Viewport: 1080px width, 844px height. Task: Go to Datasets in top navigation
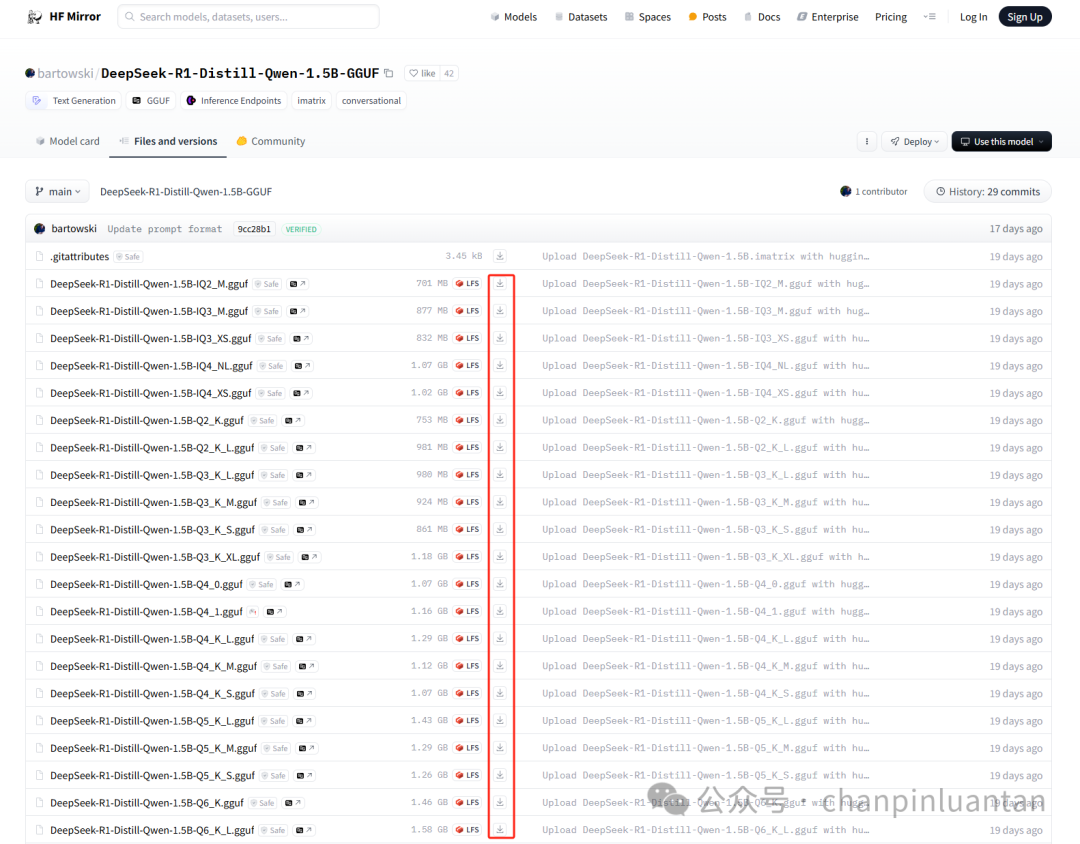coord(581,17)
